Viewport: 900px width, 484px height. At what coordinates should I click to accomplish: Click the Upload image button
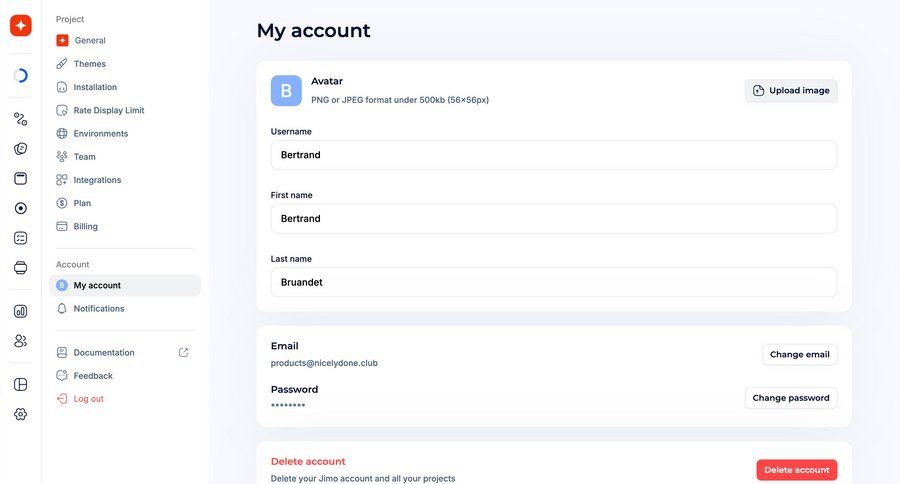(791, 91)
